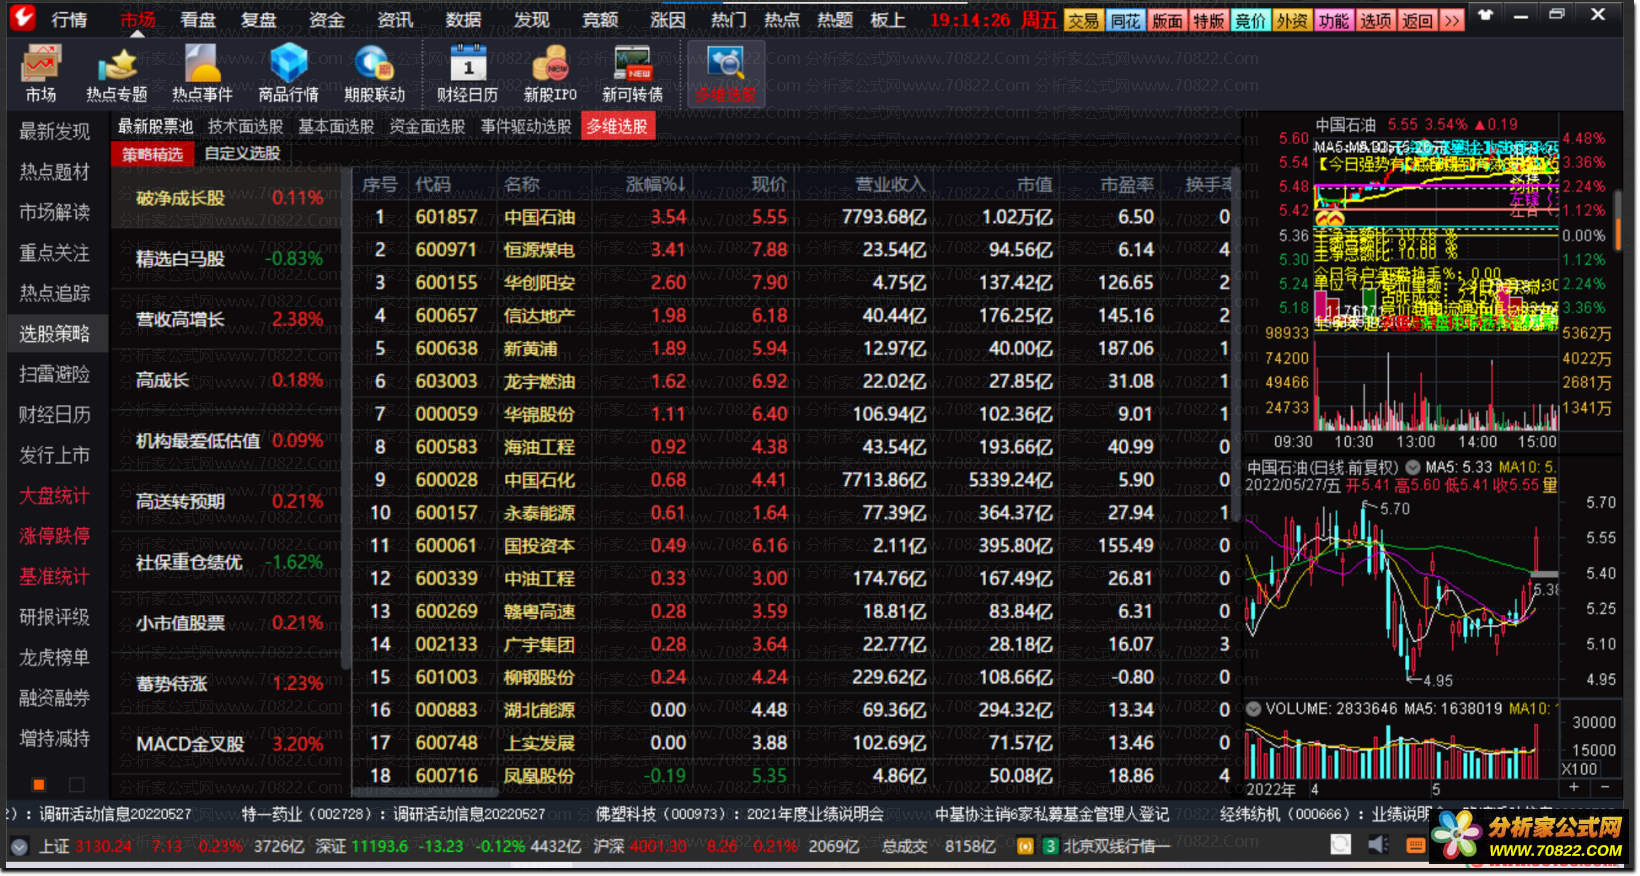Click the 功能 button

point(1333,20)
